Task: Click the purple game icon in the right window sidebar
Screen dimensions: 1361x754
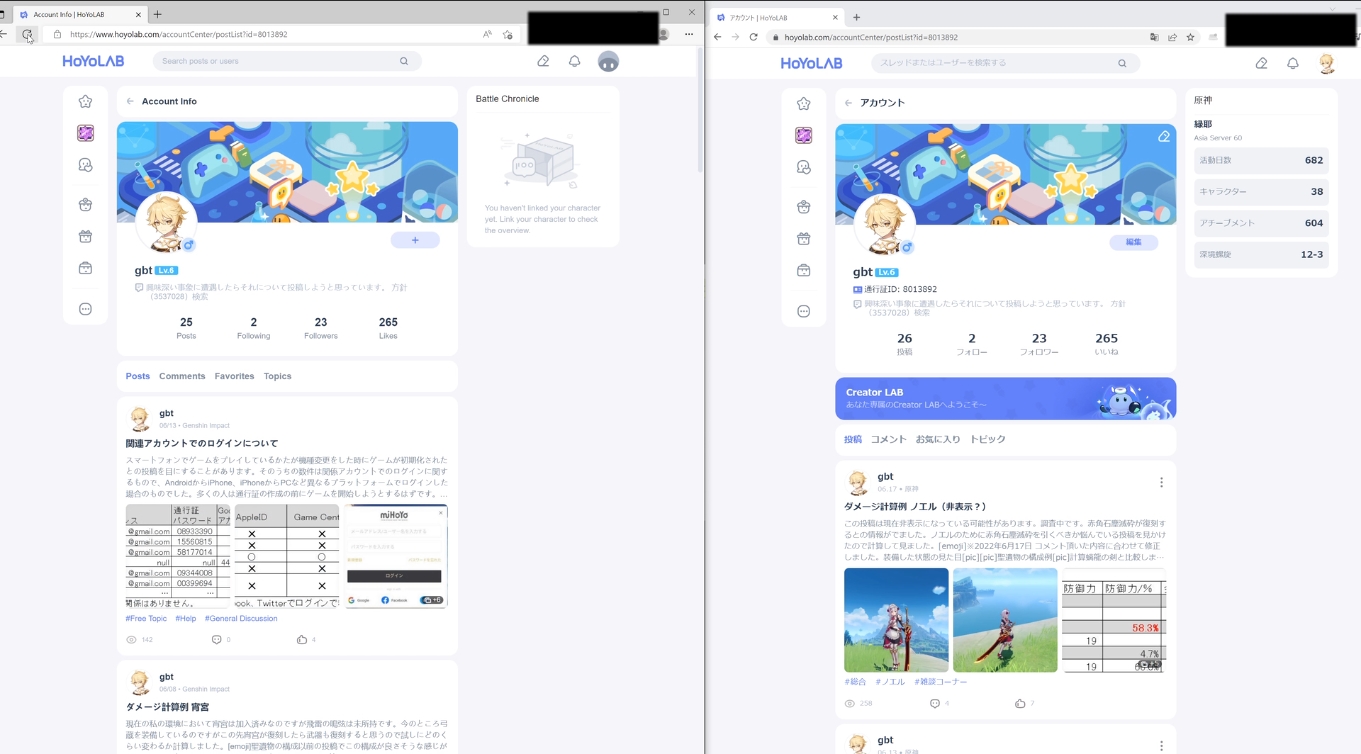Action: click(x=803, y=135)
